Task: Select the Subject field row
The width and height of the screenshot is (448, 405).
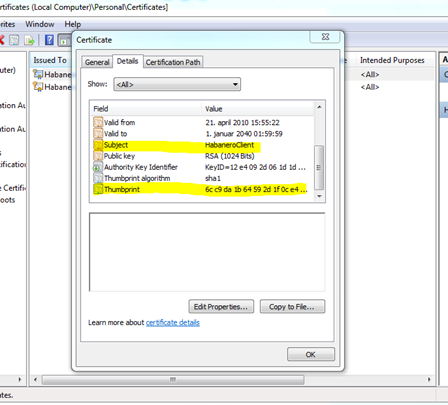Action: click(x=202, y=145)
